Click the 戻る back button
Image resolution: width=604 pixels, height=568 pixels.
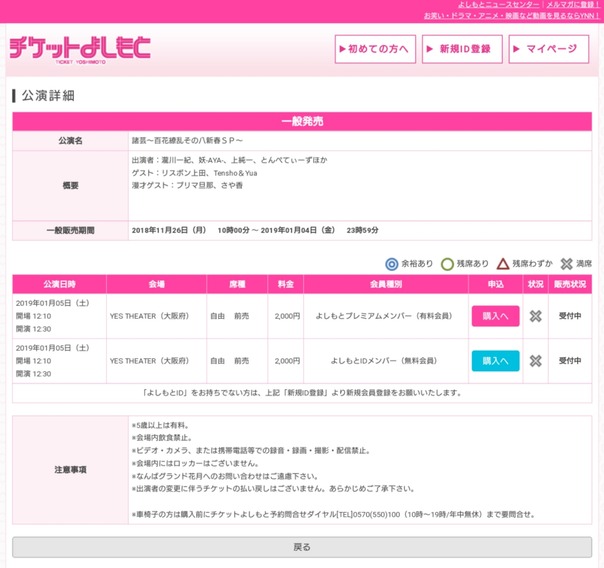pyautogui.click(x=302, y=547)
